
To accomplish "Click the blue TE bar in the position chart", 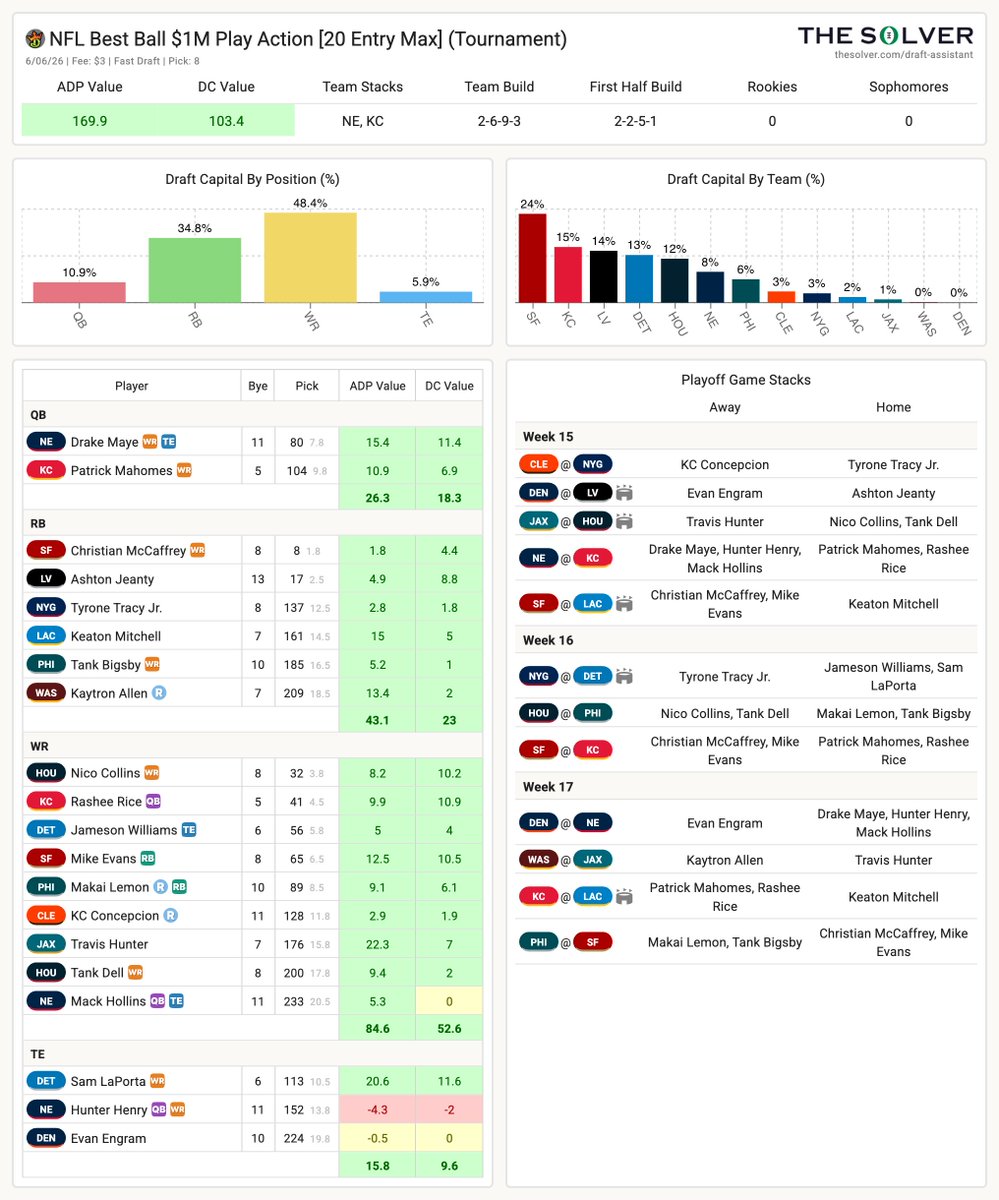I will pyautogui.click(x=426, y=297).
